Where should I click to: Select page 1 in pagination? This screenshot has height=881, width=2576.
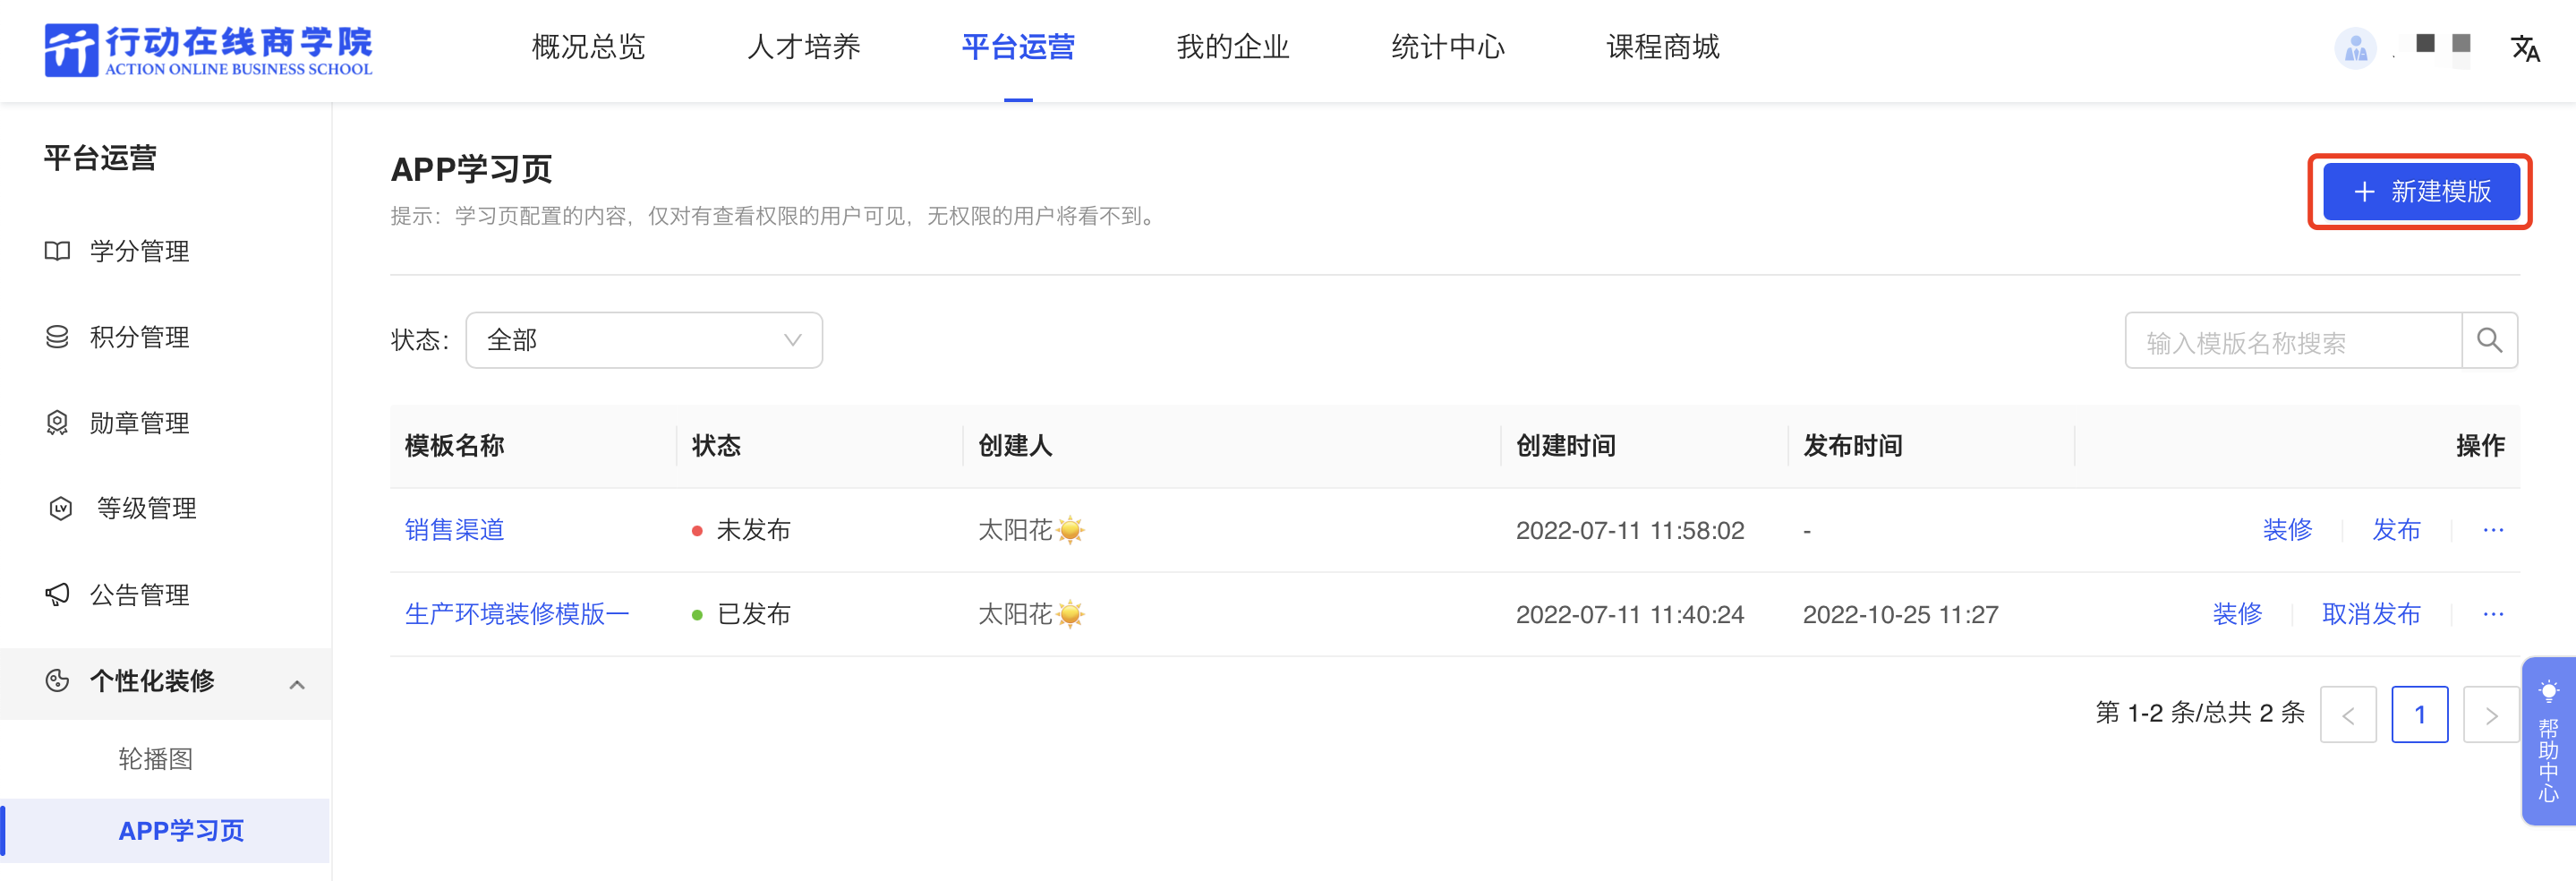click(2419, 714)
